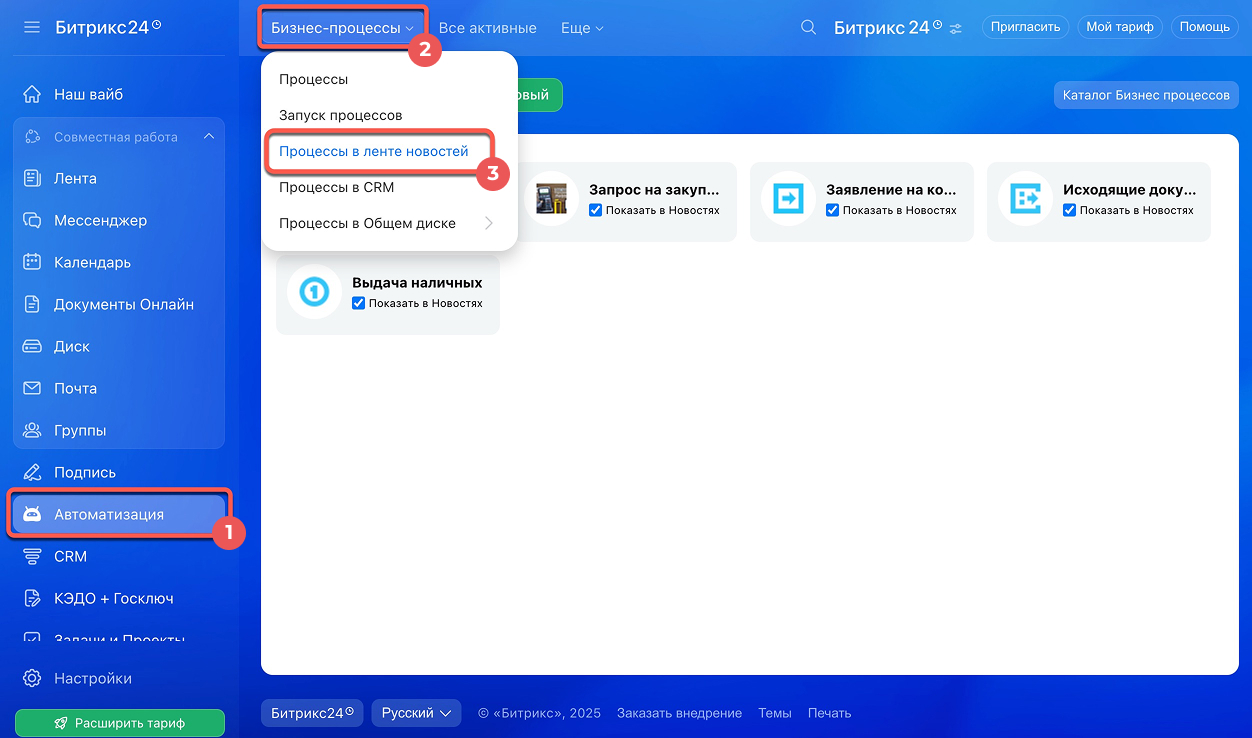The height and width of the screenshot is (738, 1252).
Task: Click the CRM funnel icon
Action: click(32, 556)
